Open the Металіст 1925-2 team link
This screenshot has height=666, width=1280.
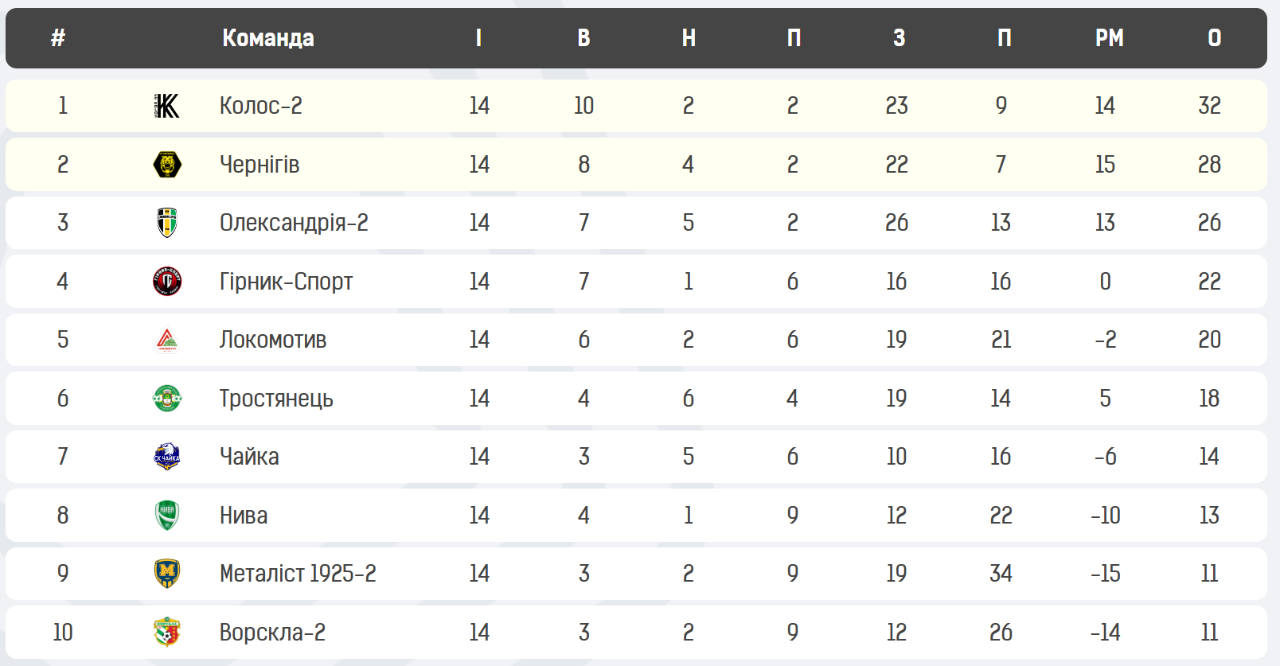point(298,574)
